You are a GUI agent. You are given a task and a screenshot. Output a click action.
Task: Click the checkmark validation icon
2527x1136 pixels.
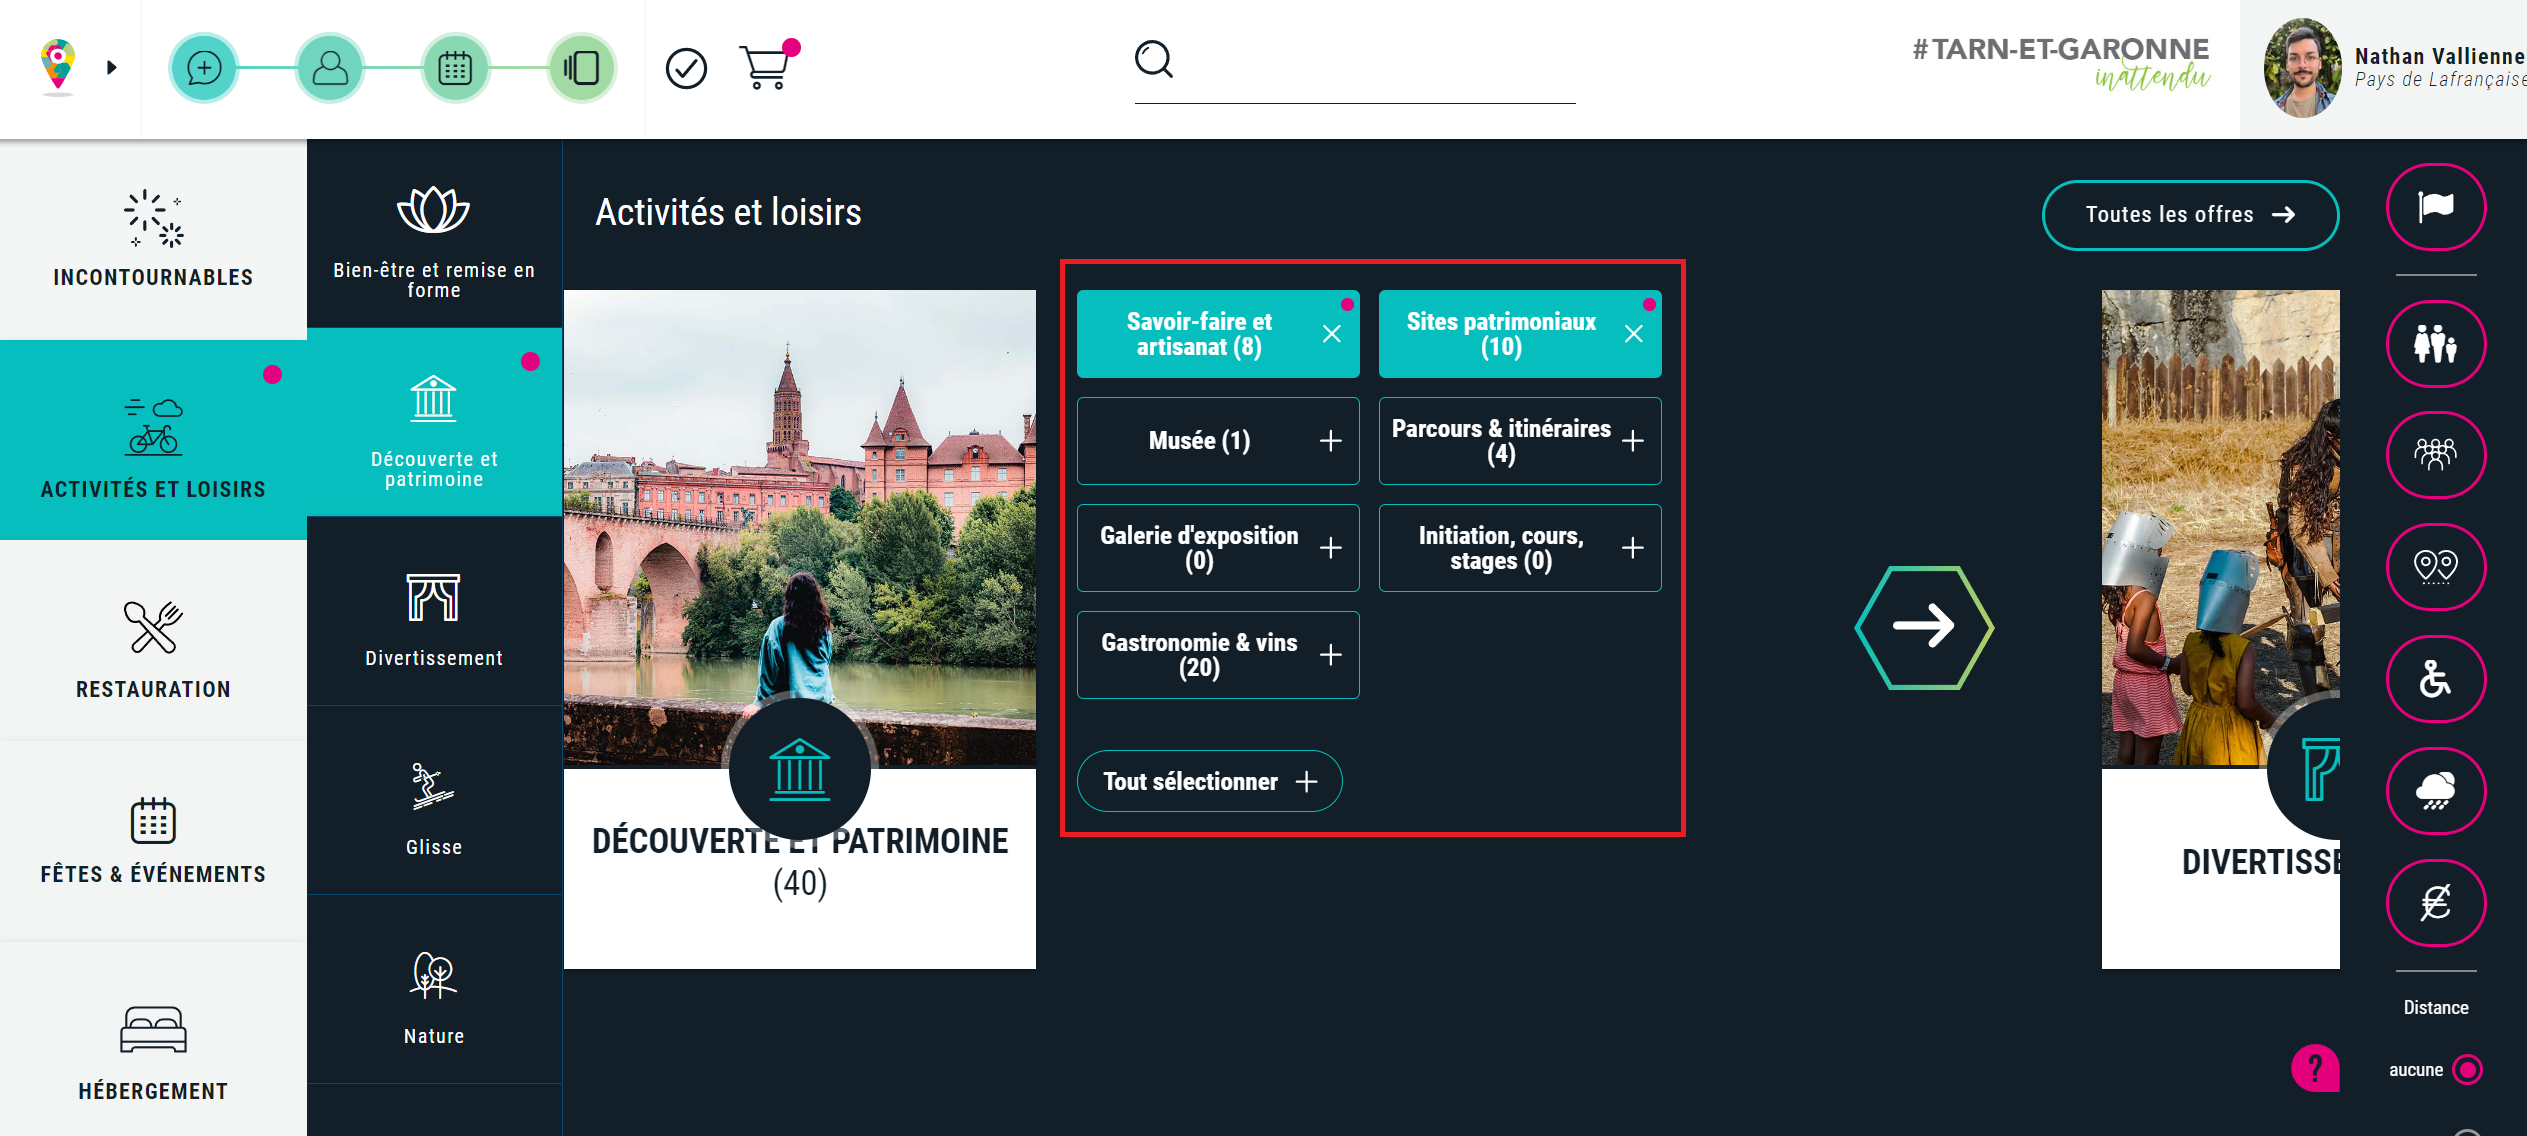pyautogui.click(x=686, y=68)
